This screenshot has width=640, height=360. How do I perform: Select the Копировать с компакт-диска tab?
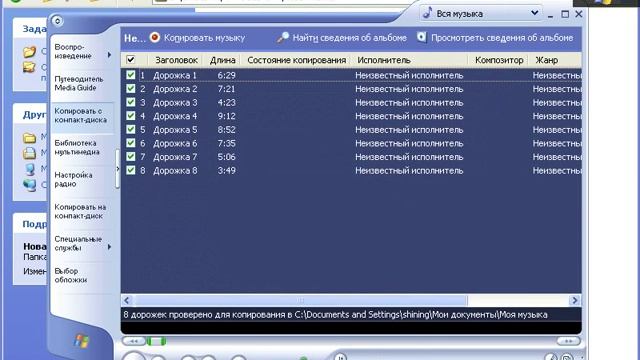[x=82, y=116]
